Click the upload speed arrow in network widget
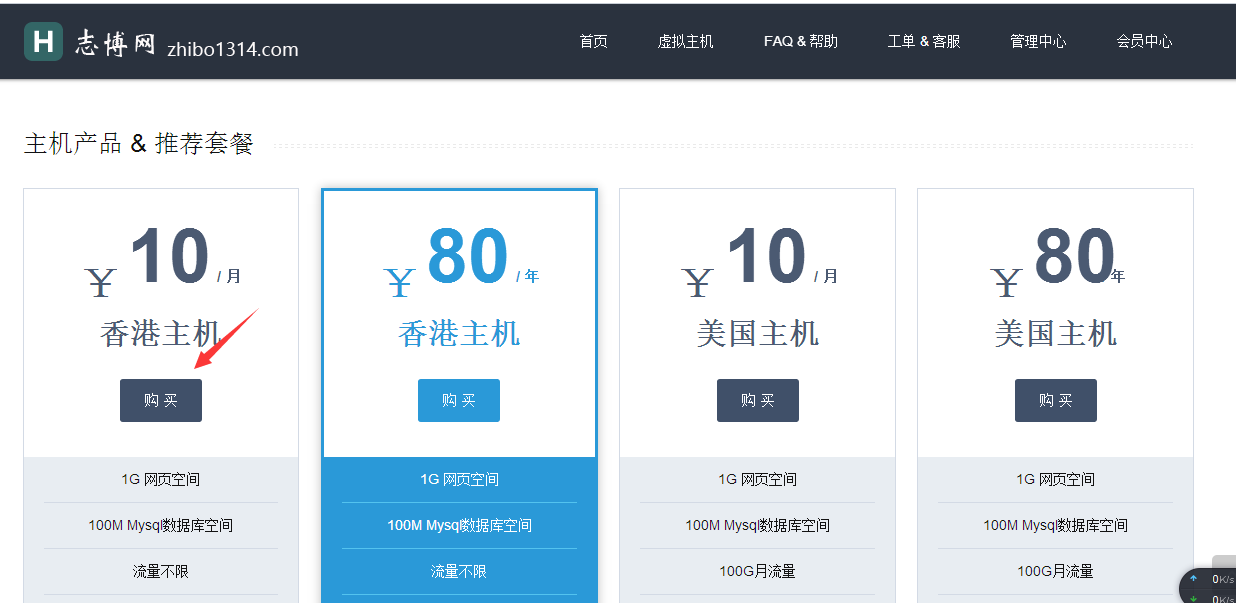Viewport: 1236px width, 603px height. pyautogui.click(x=1193, y=578)
